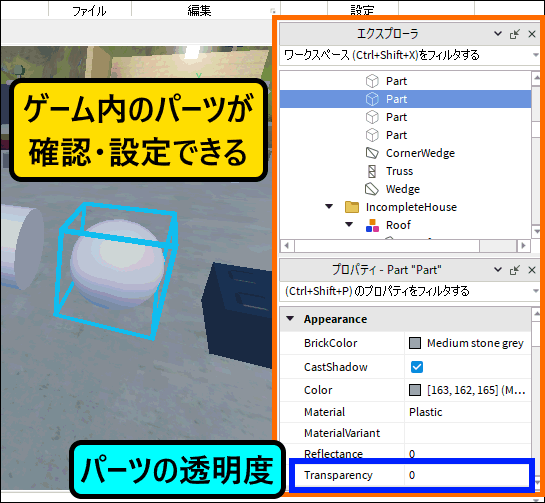Click the BrickColor Medium stone grey swatch

(415, 343)
